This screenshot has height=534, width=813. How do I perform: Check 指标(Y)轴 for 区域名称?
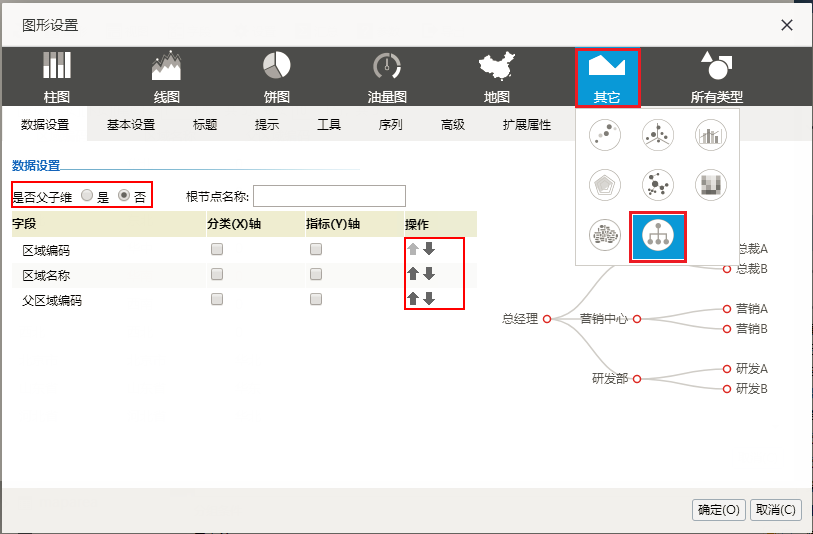316,274
